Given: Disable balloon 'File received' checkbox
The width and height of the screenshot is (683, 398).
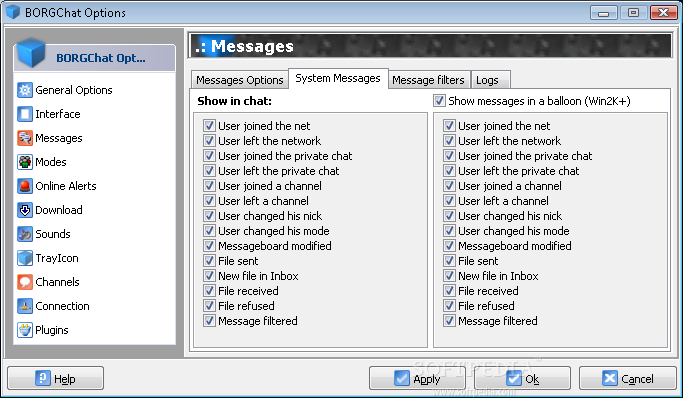Looking at the screenshot, I should point(449,291).
